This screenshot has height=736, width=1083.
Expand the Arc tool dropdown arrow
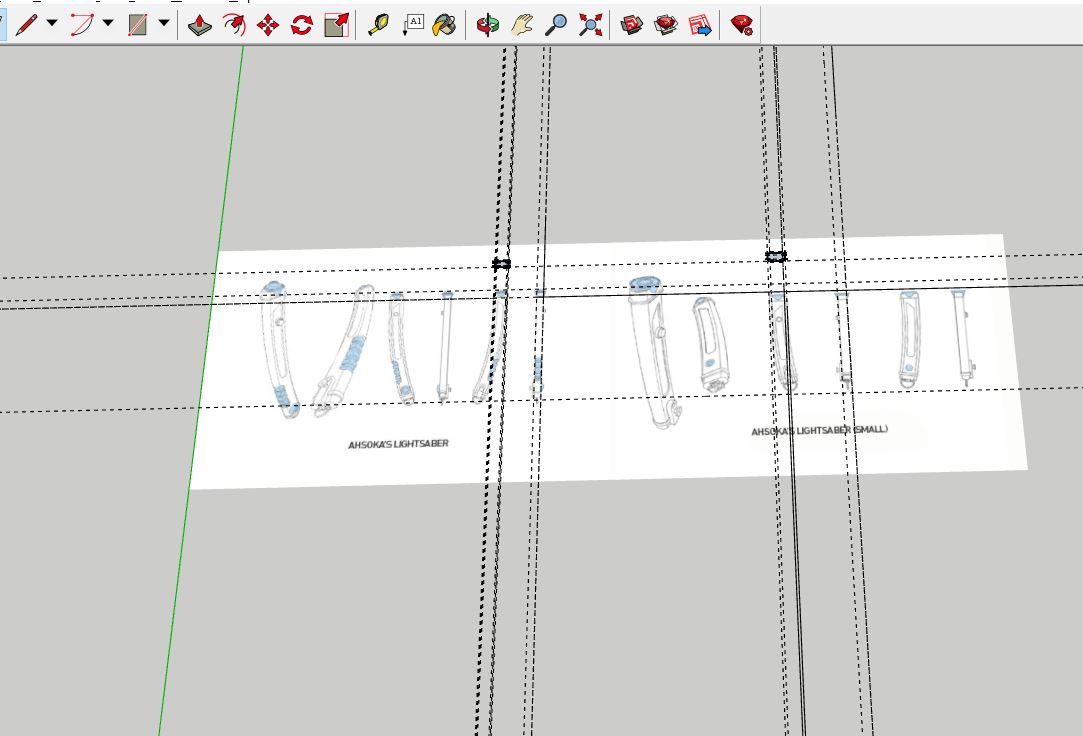(108, 23)
